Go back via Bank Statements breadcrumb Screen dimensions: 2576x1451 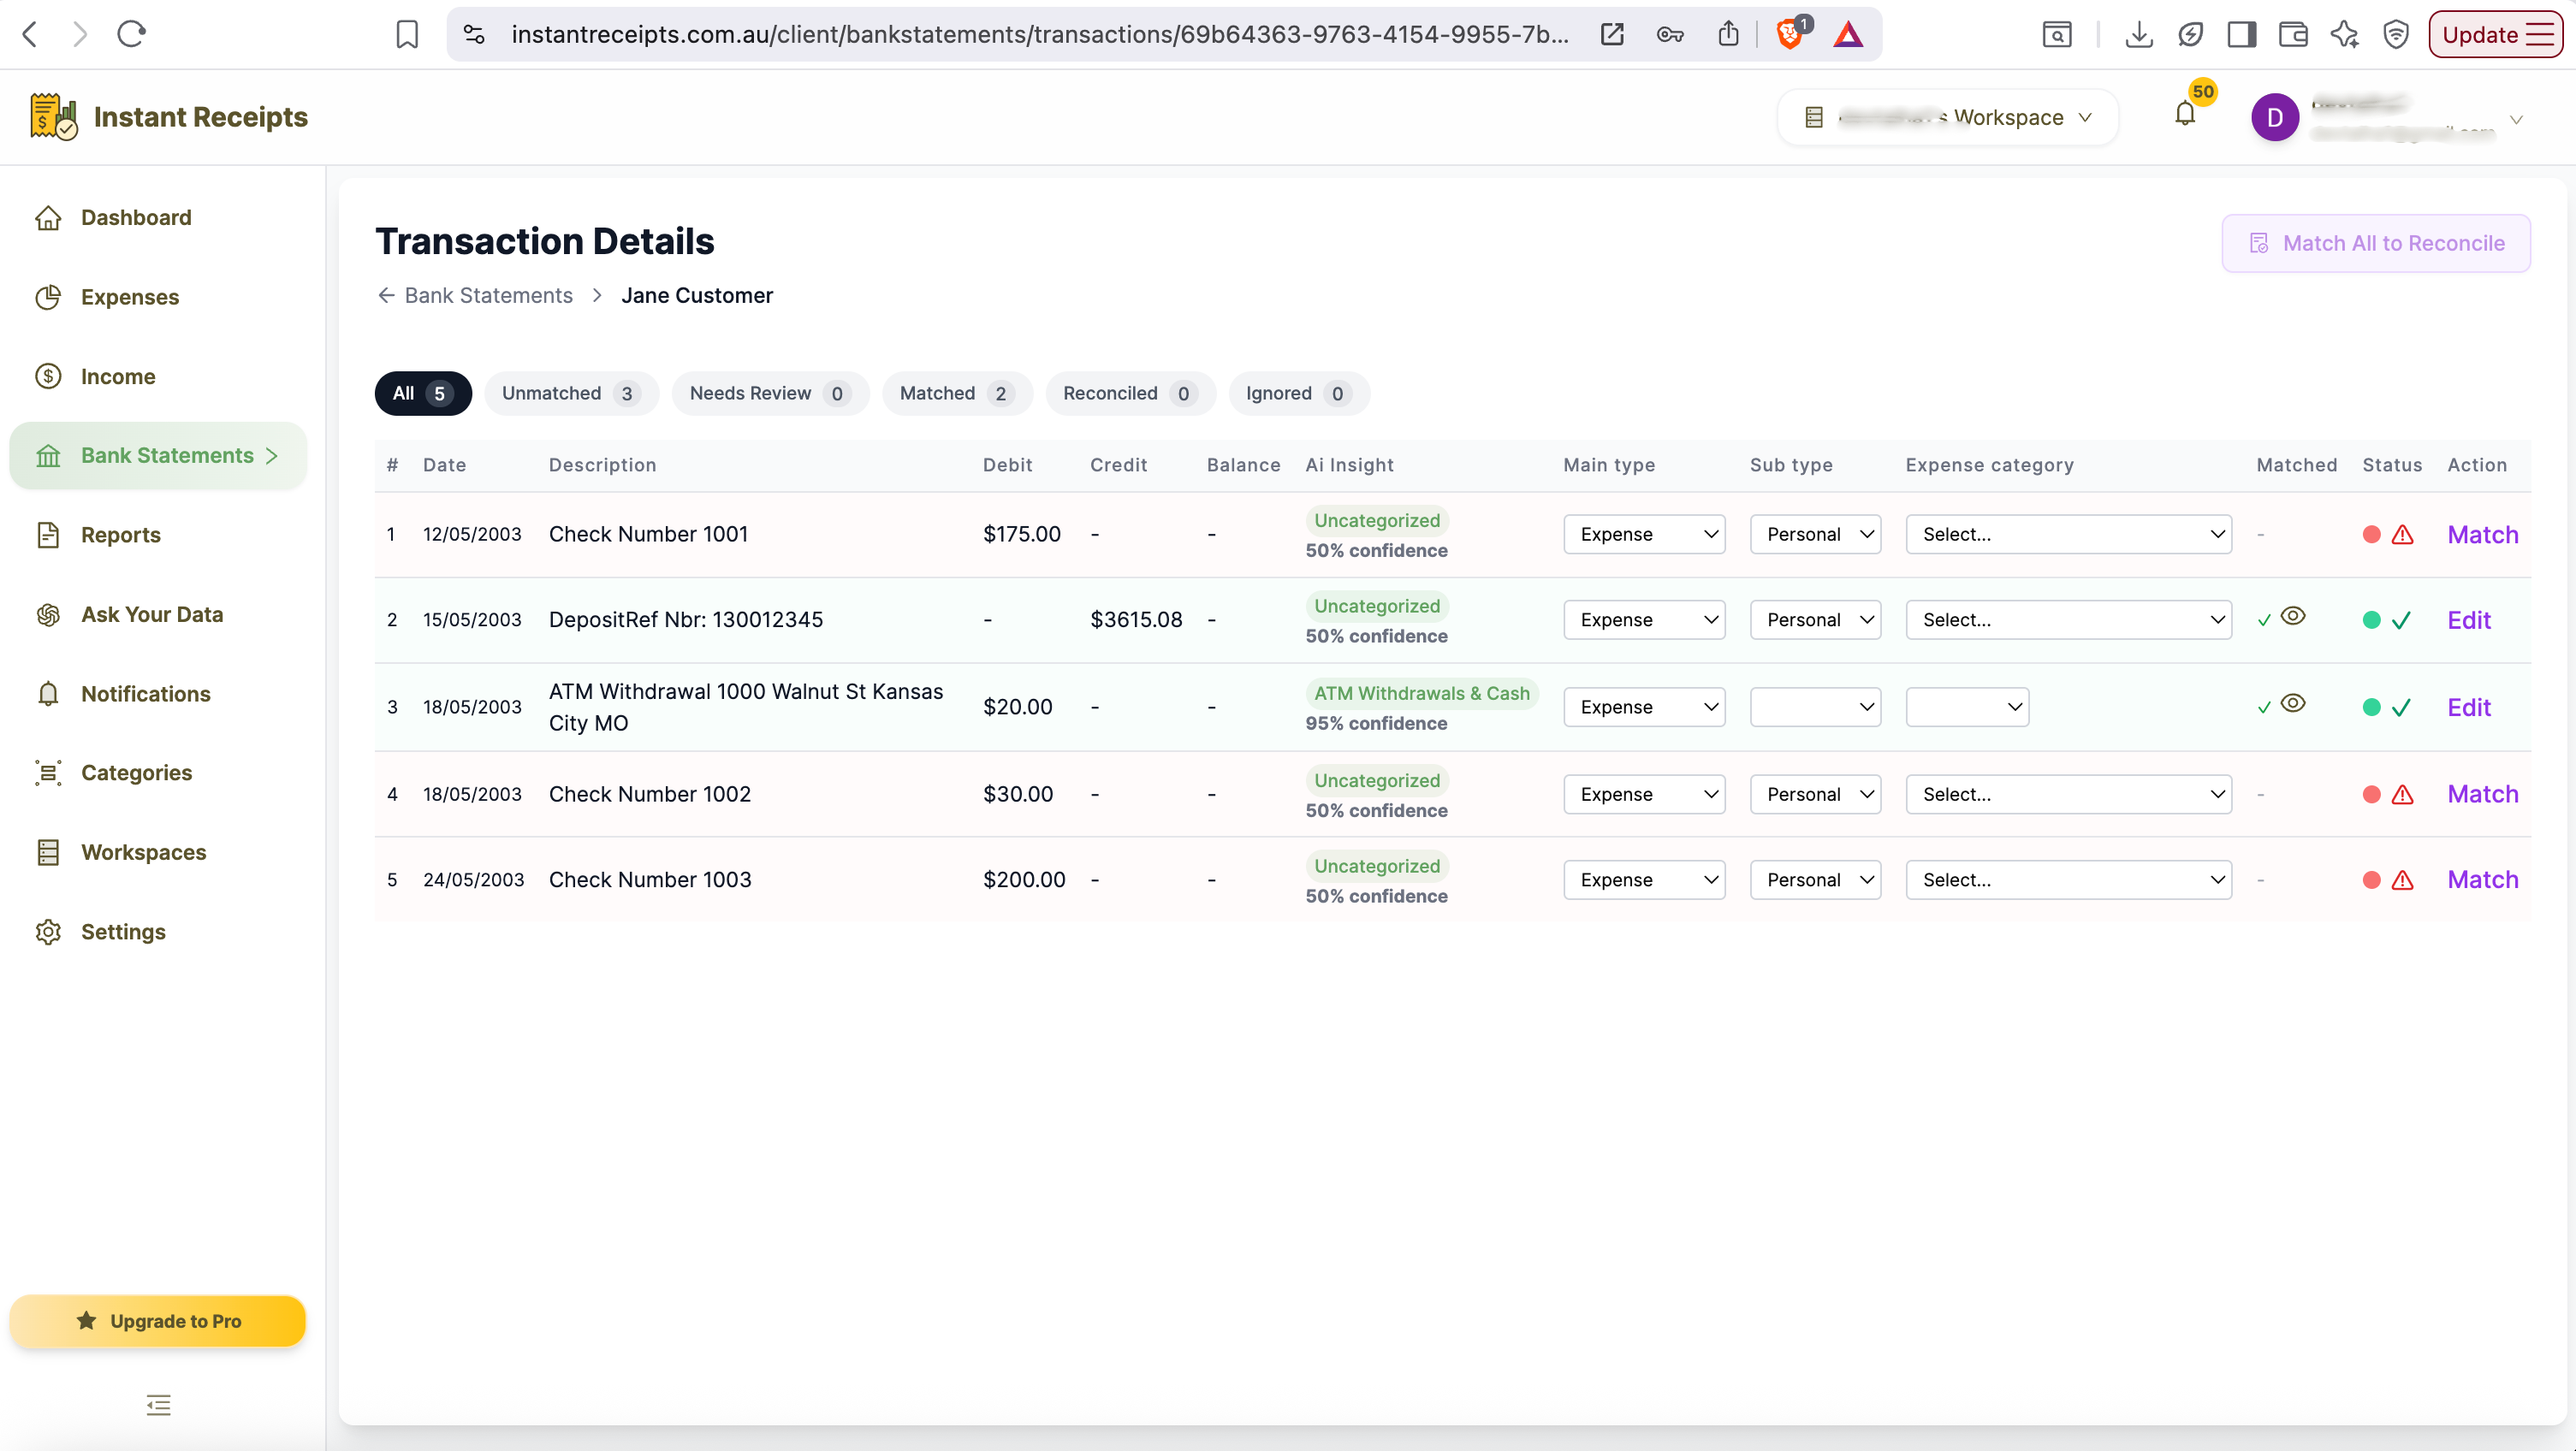point(476,295)
